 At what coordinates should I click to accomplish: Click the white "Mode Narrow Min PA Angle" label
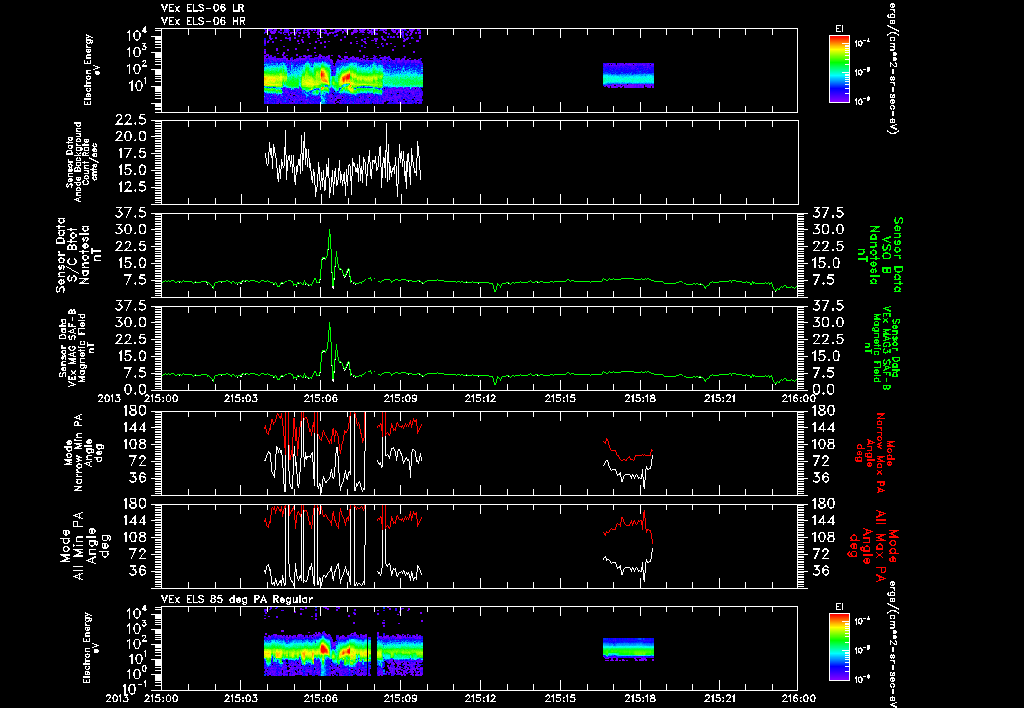coord(82,452)
